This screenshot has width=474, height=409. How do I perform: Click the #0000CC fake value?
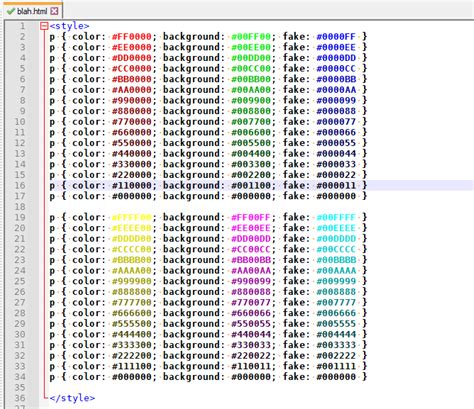click(x=336, y=69)
